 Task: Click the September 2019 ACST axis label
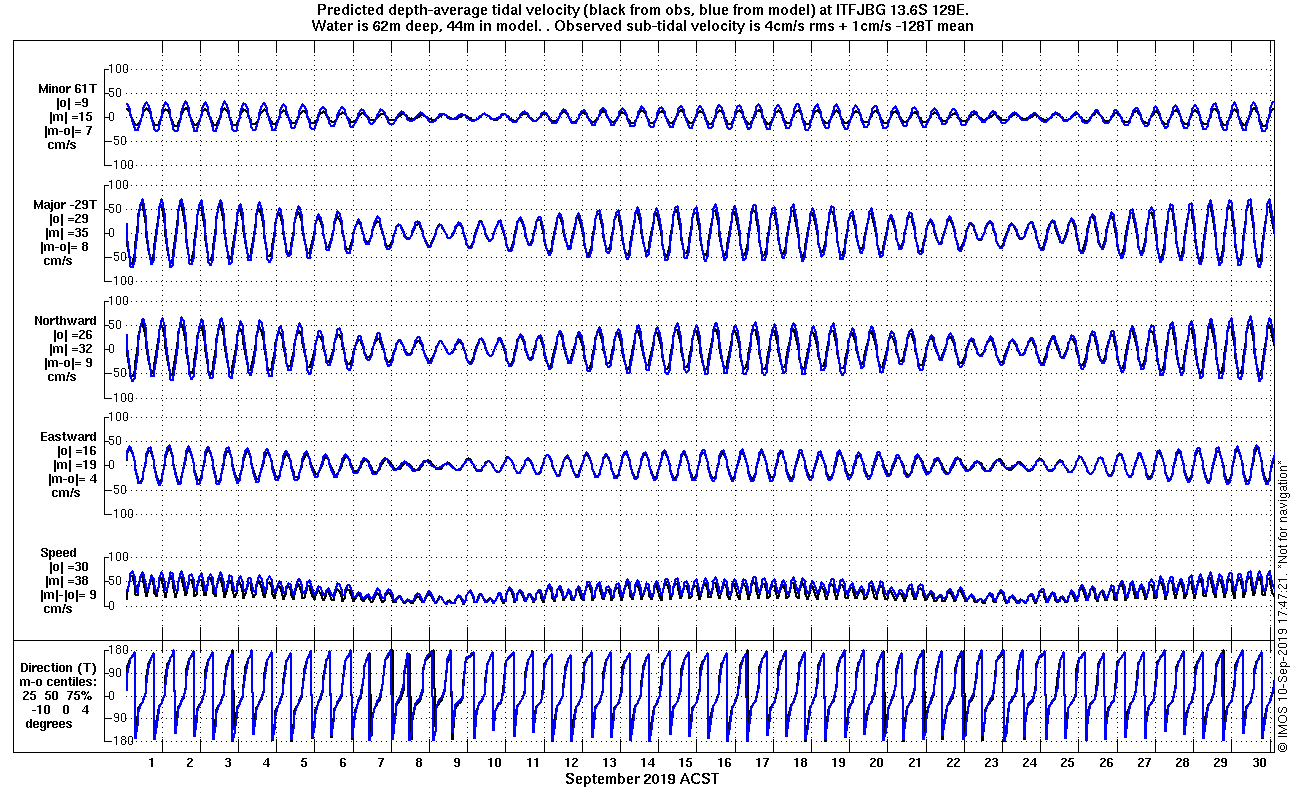641,779
